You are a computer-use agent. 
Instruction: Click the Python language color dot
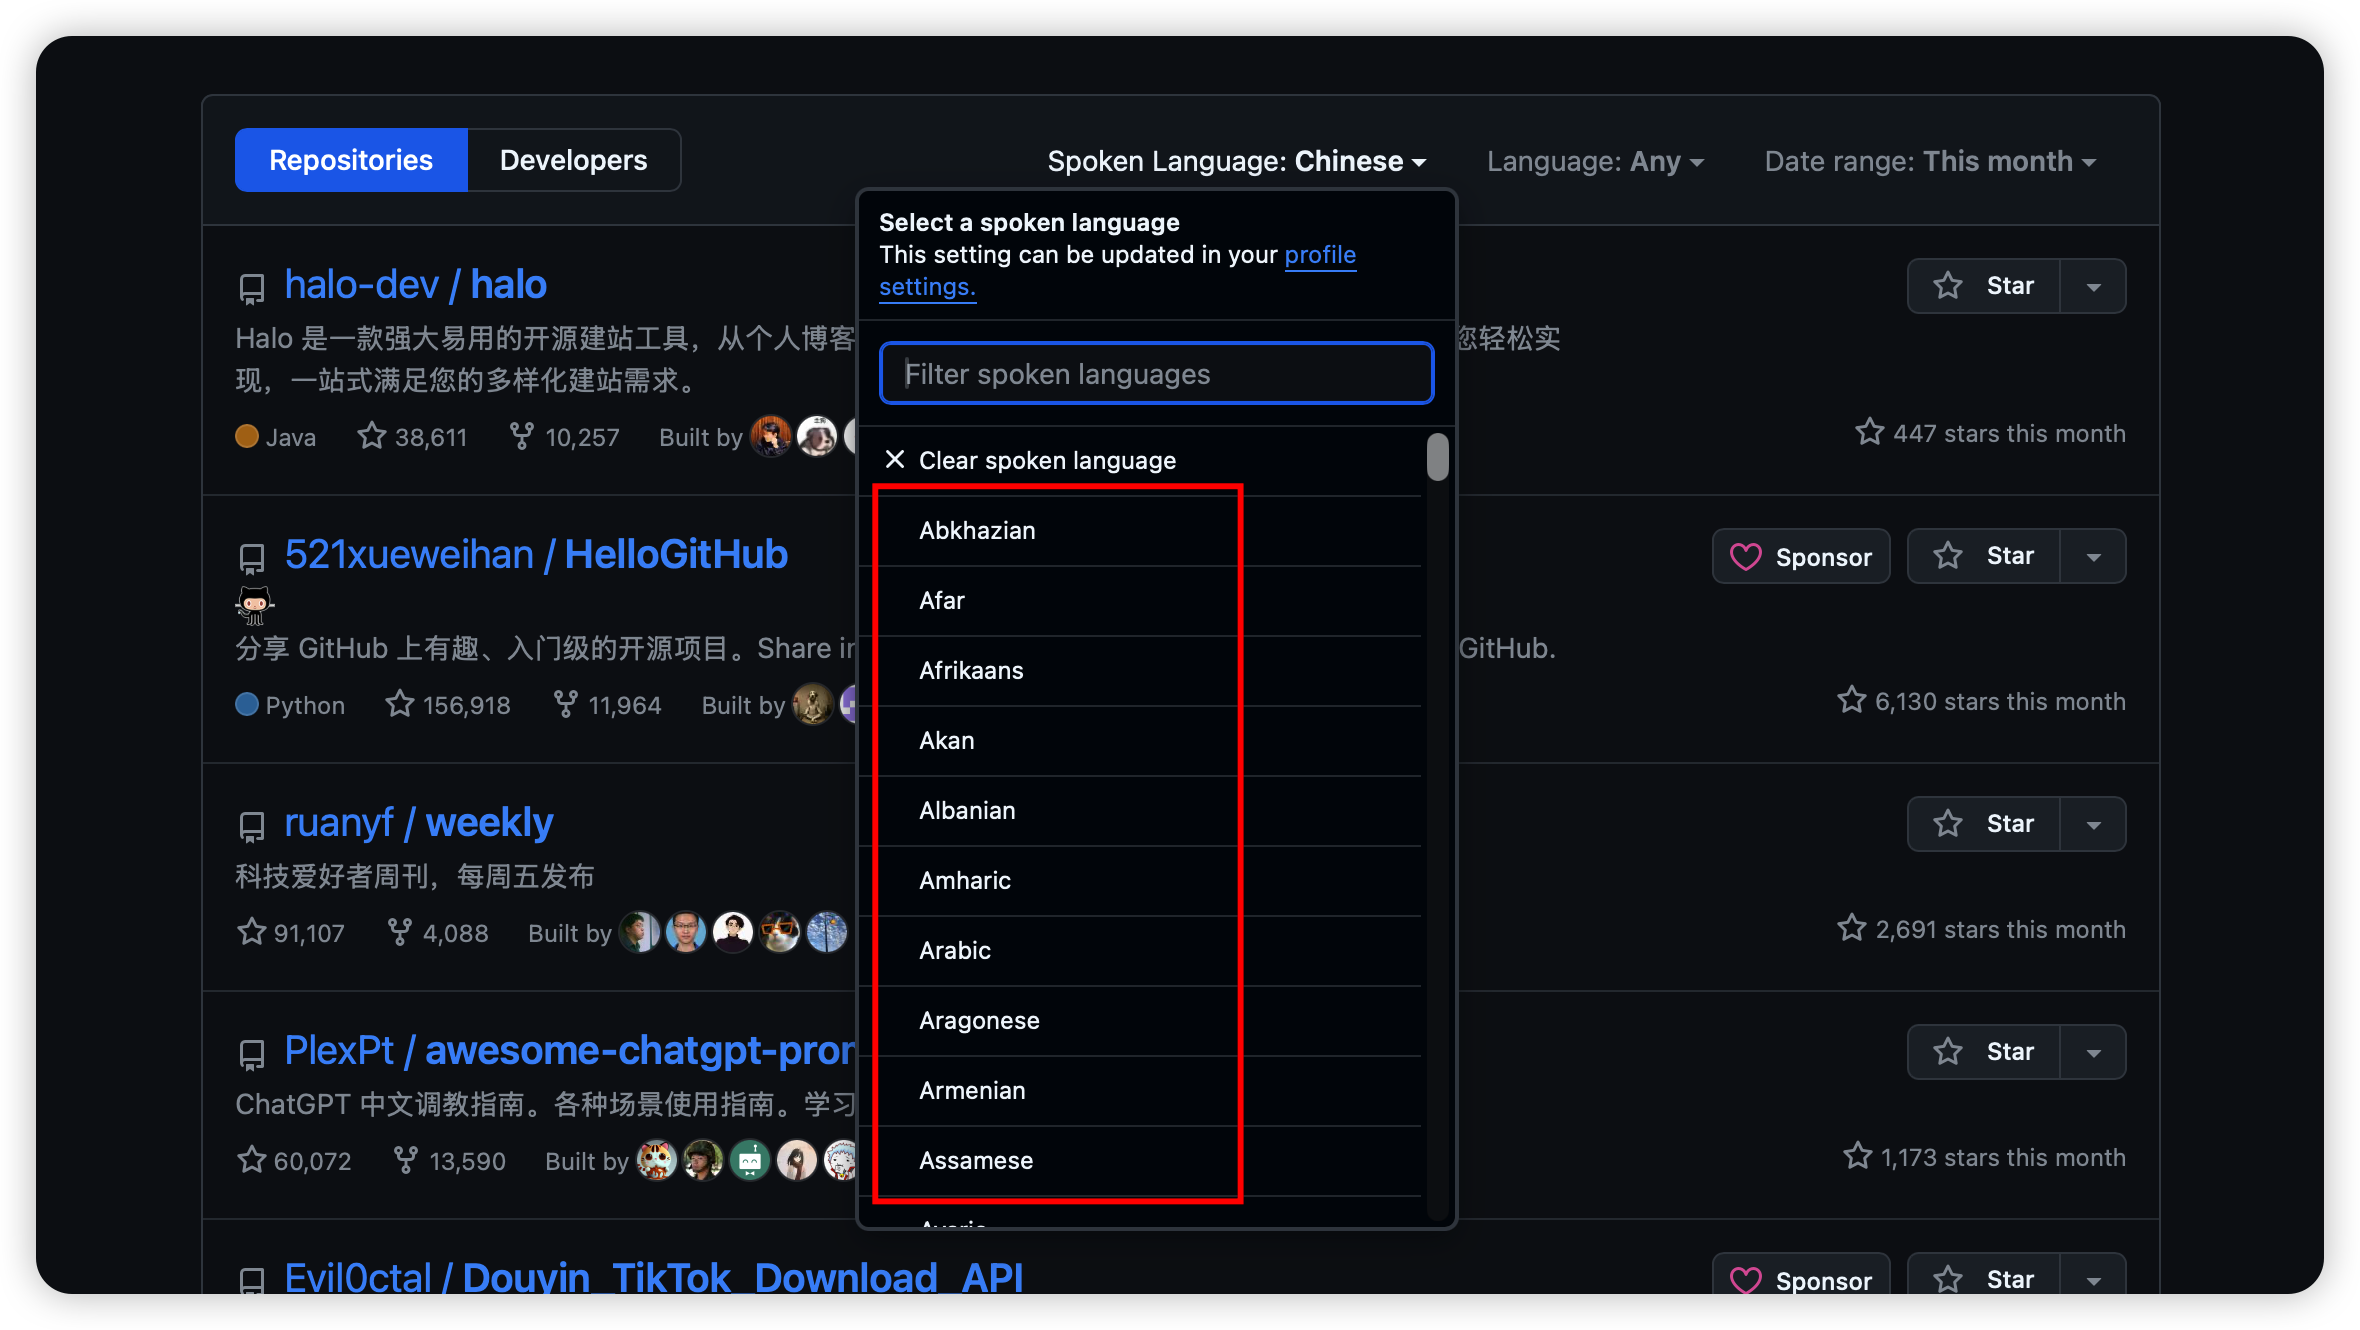coord(246,705)
